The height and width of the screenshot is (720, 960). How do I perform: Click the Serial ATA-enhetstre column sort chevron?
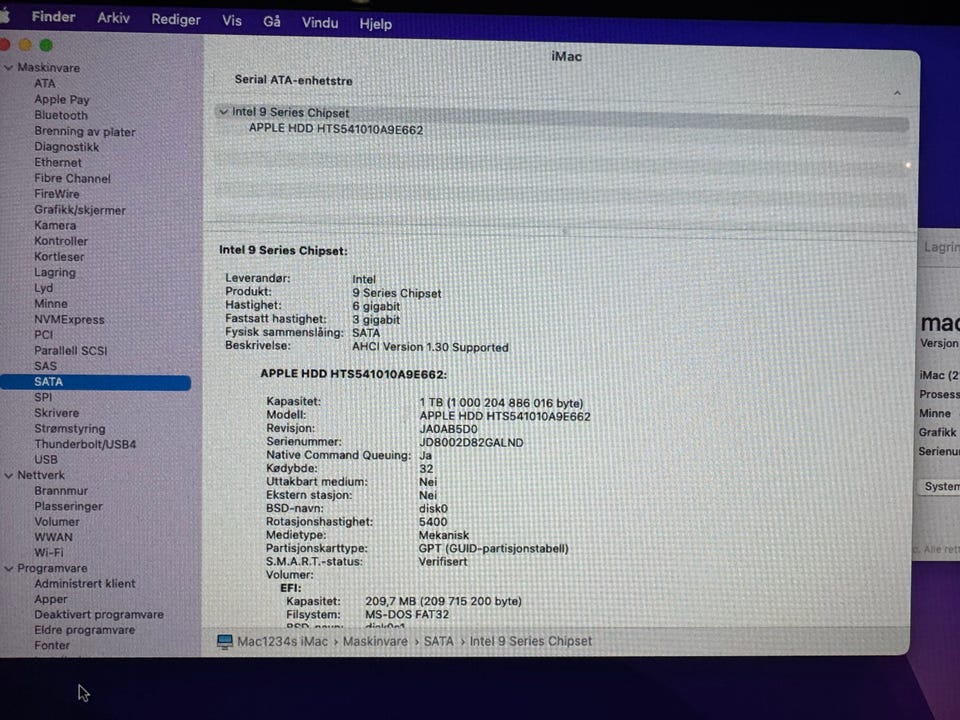coord(897,93)
